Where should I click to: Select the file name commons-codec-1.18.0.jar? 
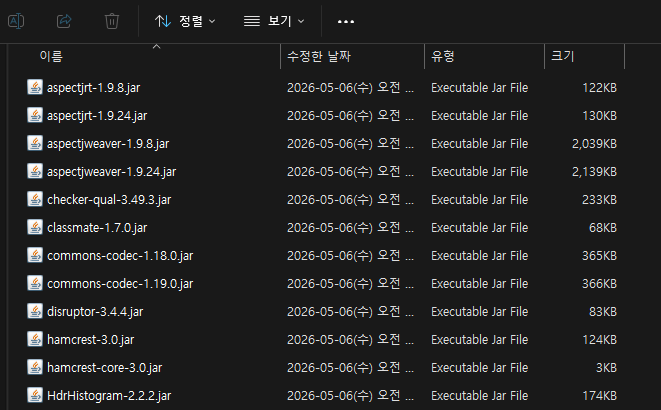120,256
